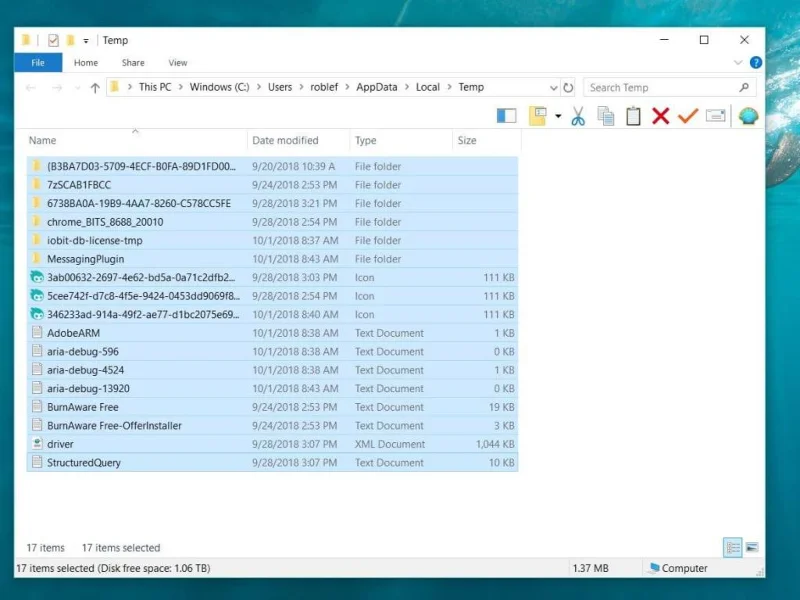Screen dimensions: 800x600
Task: Click the yellow folder options icon
Action: [x=538, y=116]
